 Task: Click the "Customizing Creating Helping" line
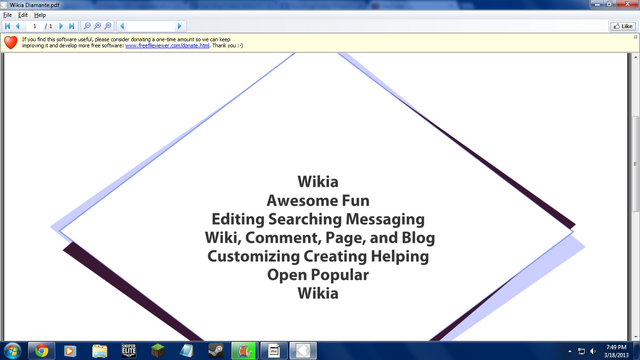(318, 257)
